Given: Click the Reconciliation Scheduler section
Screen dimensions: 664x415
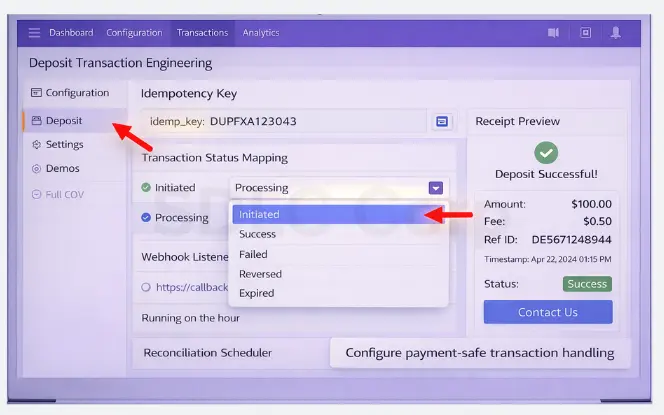Looking at the screenshot, I should coord(208,353).
